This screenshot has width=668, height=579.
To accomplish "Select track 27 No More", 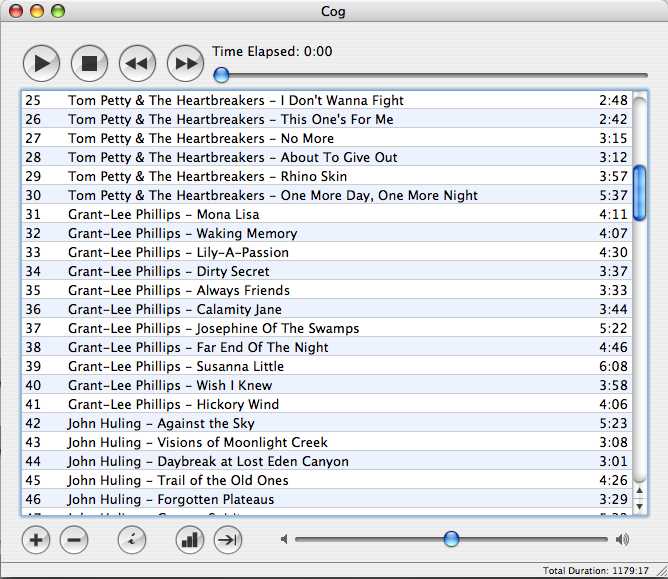I will click(x=327, y=138).
